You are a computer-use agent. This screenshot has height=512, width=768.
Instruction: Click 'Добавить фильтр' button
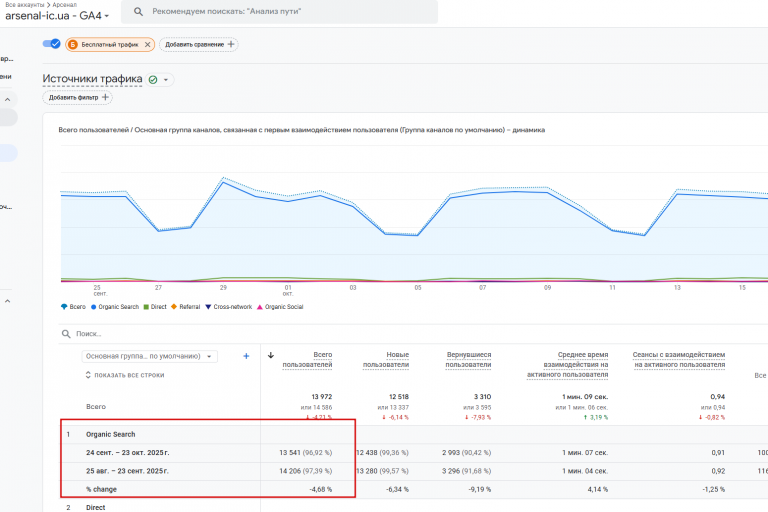click(x=77, y=98)
